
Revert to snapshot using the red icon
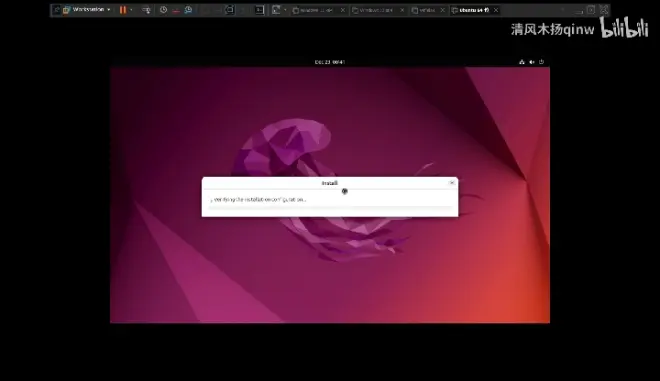(176, 10)
